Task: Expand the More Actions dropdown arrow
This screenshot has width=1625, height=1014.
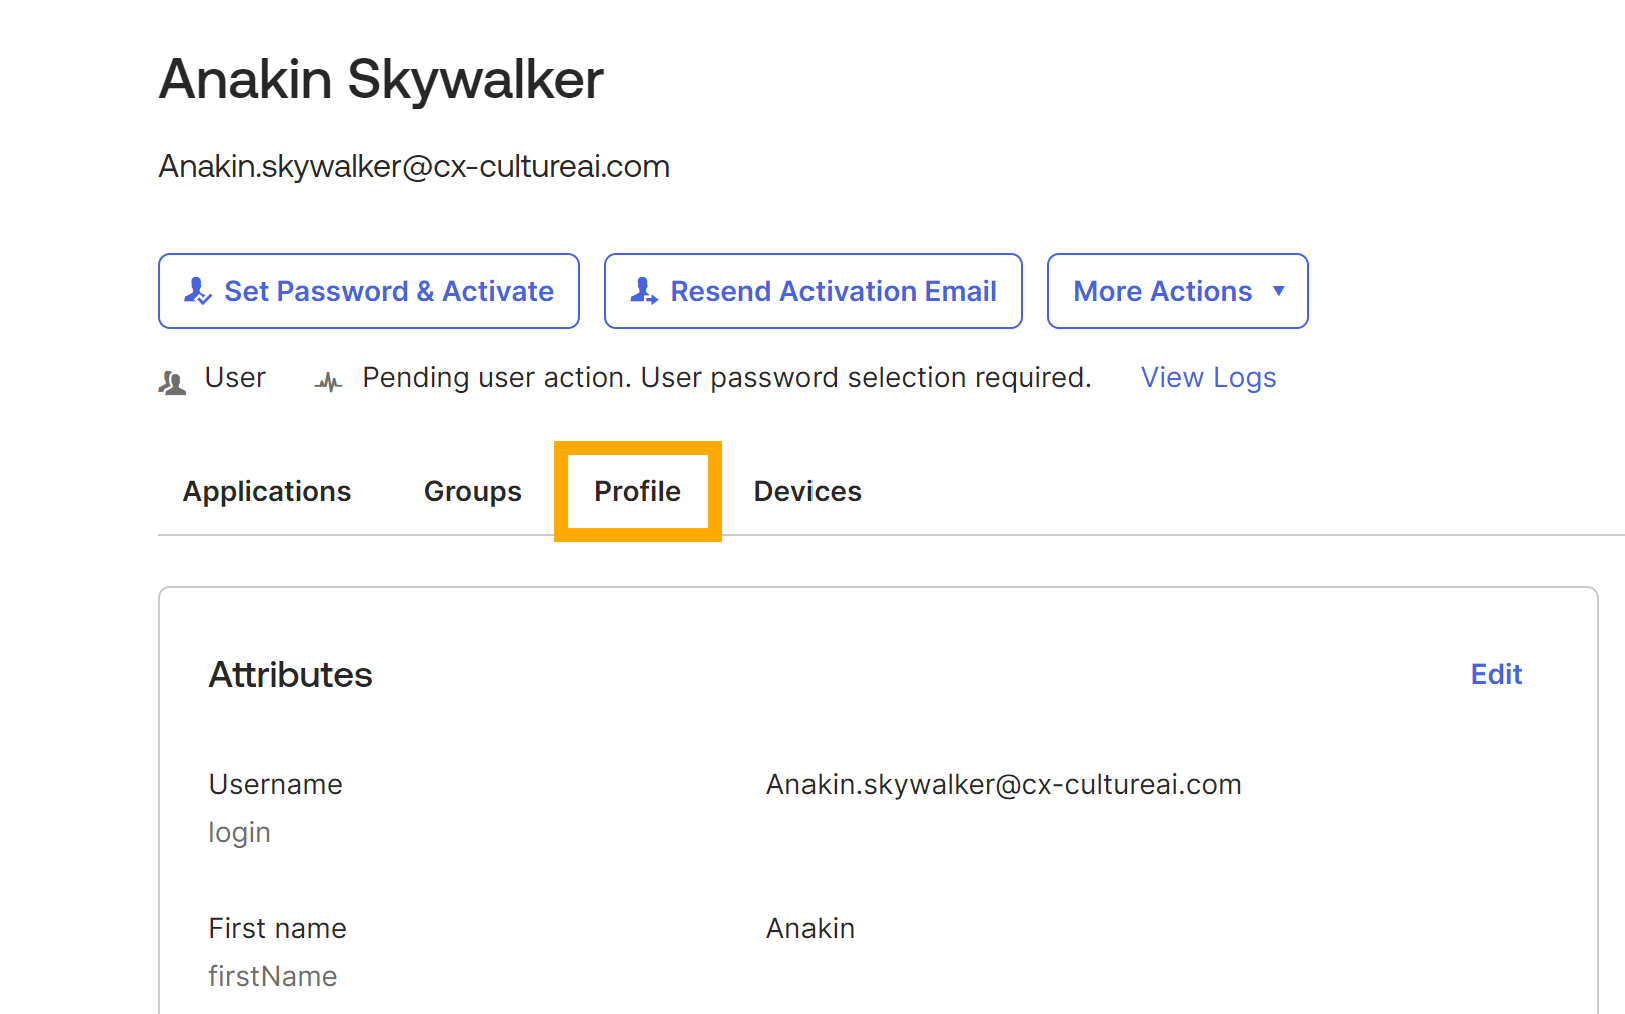Action: 1278,291
